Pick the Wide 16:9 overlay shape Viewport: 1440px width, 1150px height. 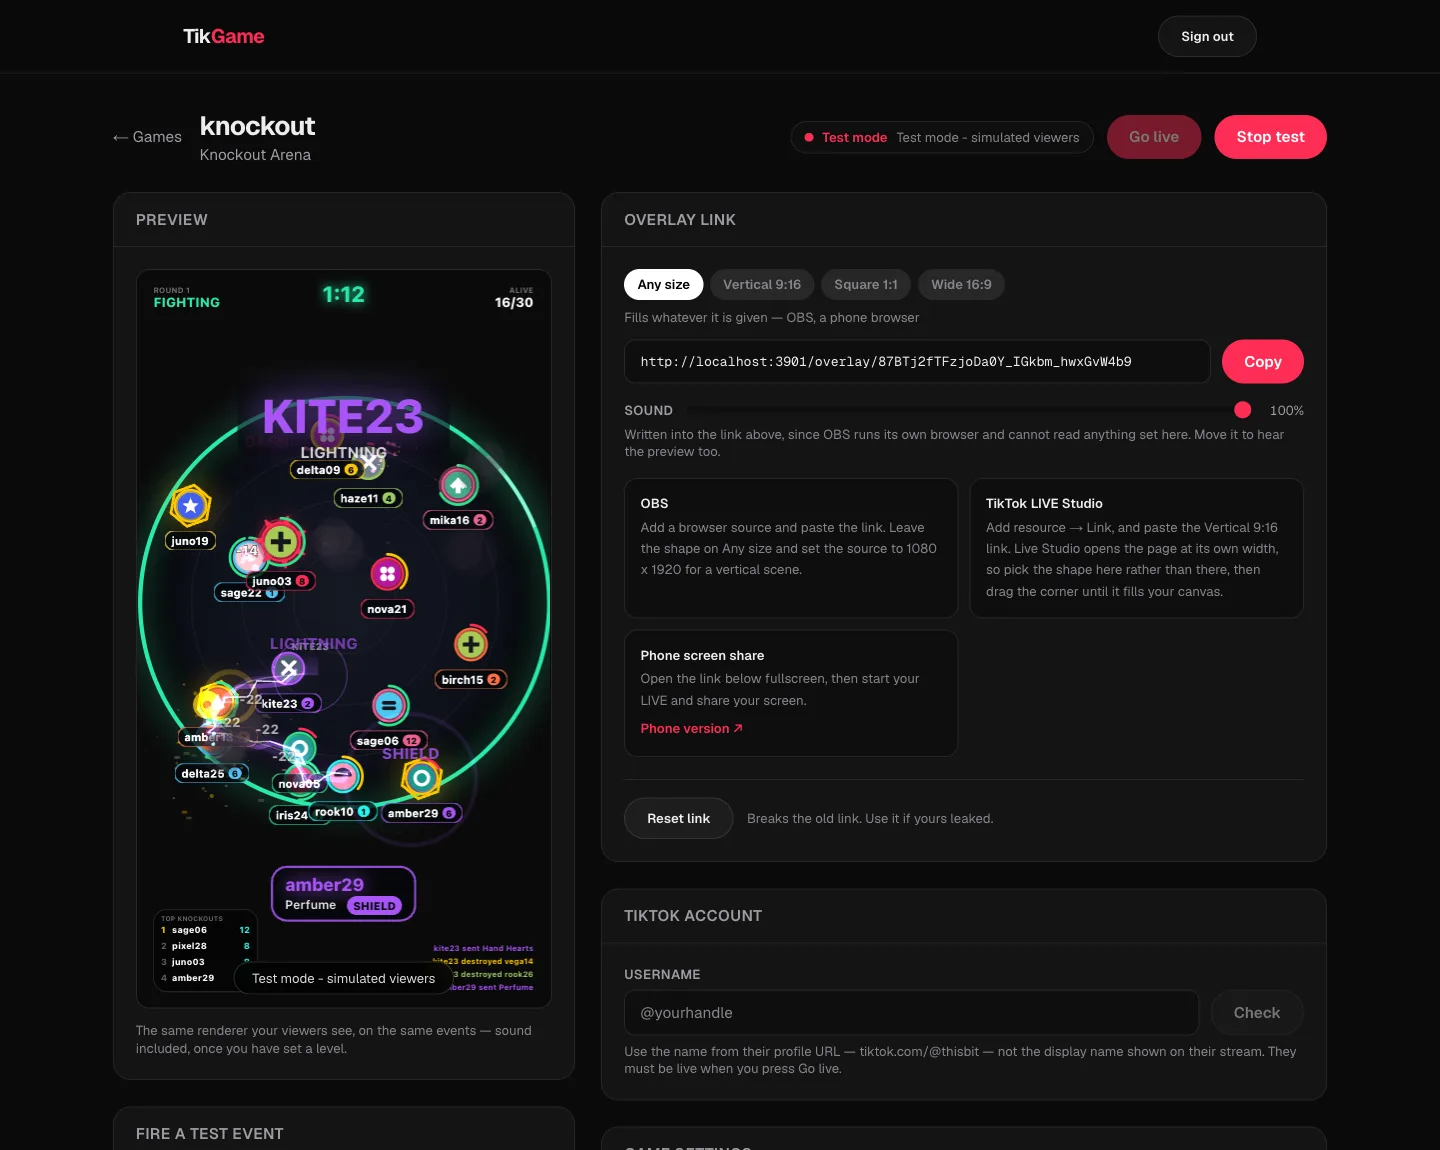point(961,285)
